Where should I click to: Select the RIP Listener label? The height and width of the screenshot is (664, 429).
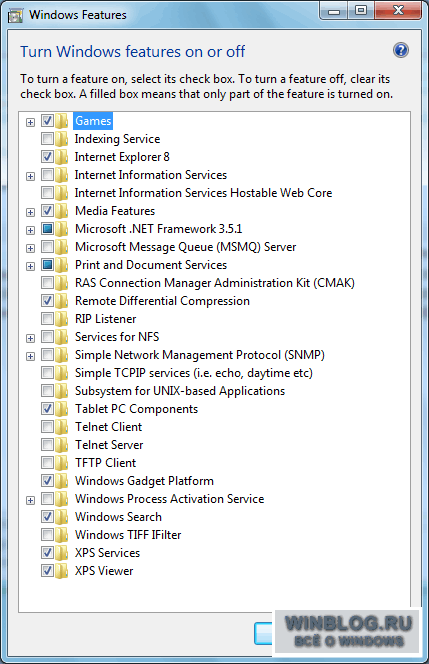tap(105, 319)
